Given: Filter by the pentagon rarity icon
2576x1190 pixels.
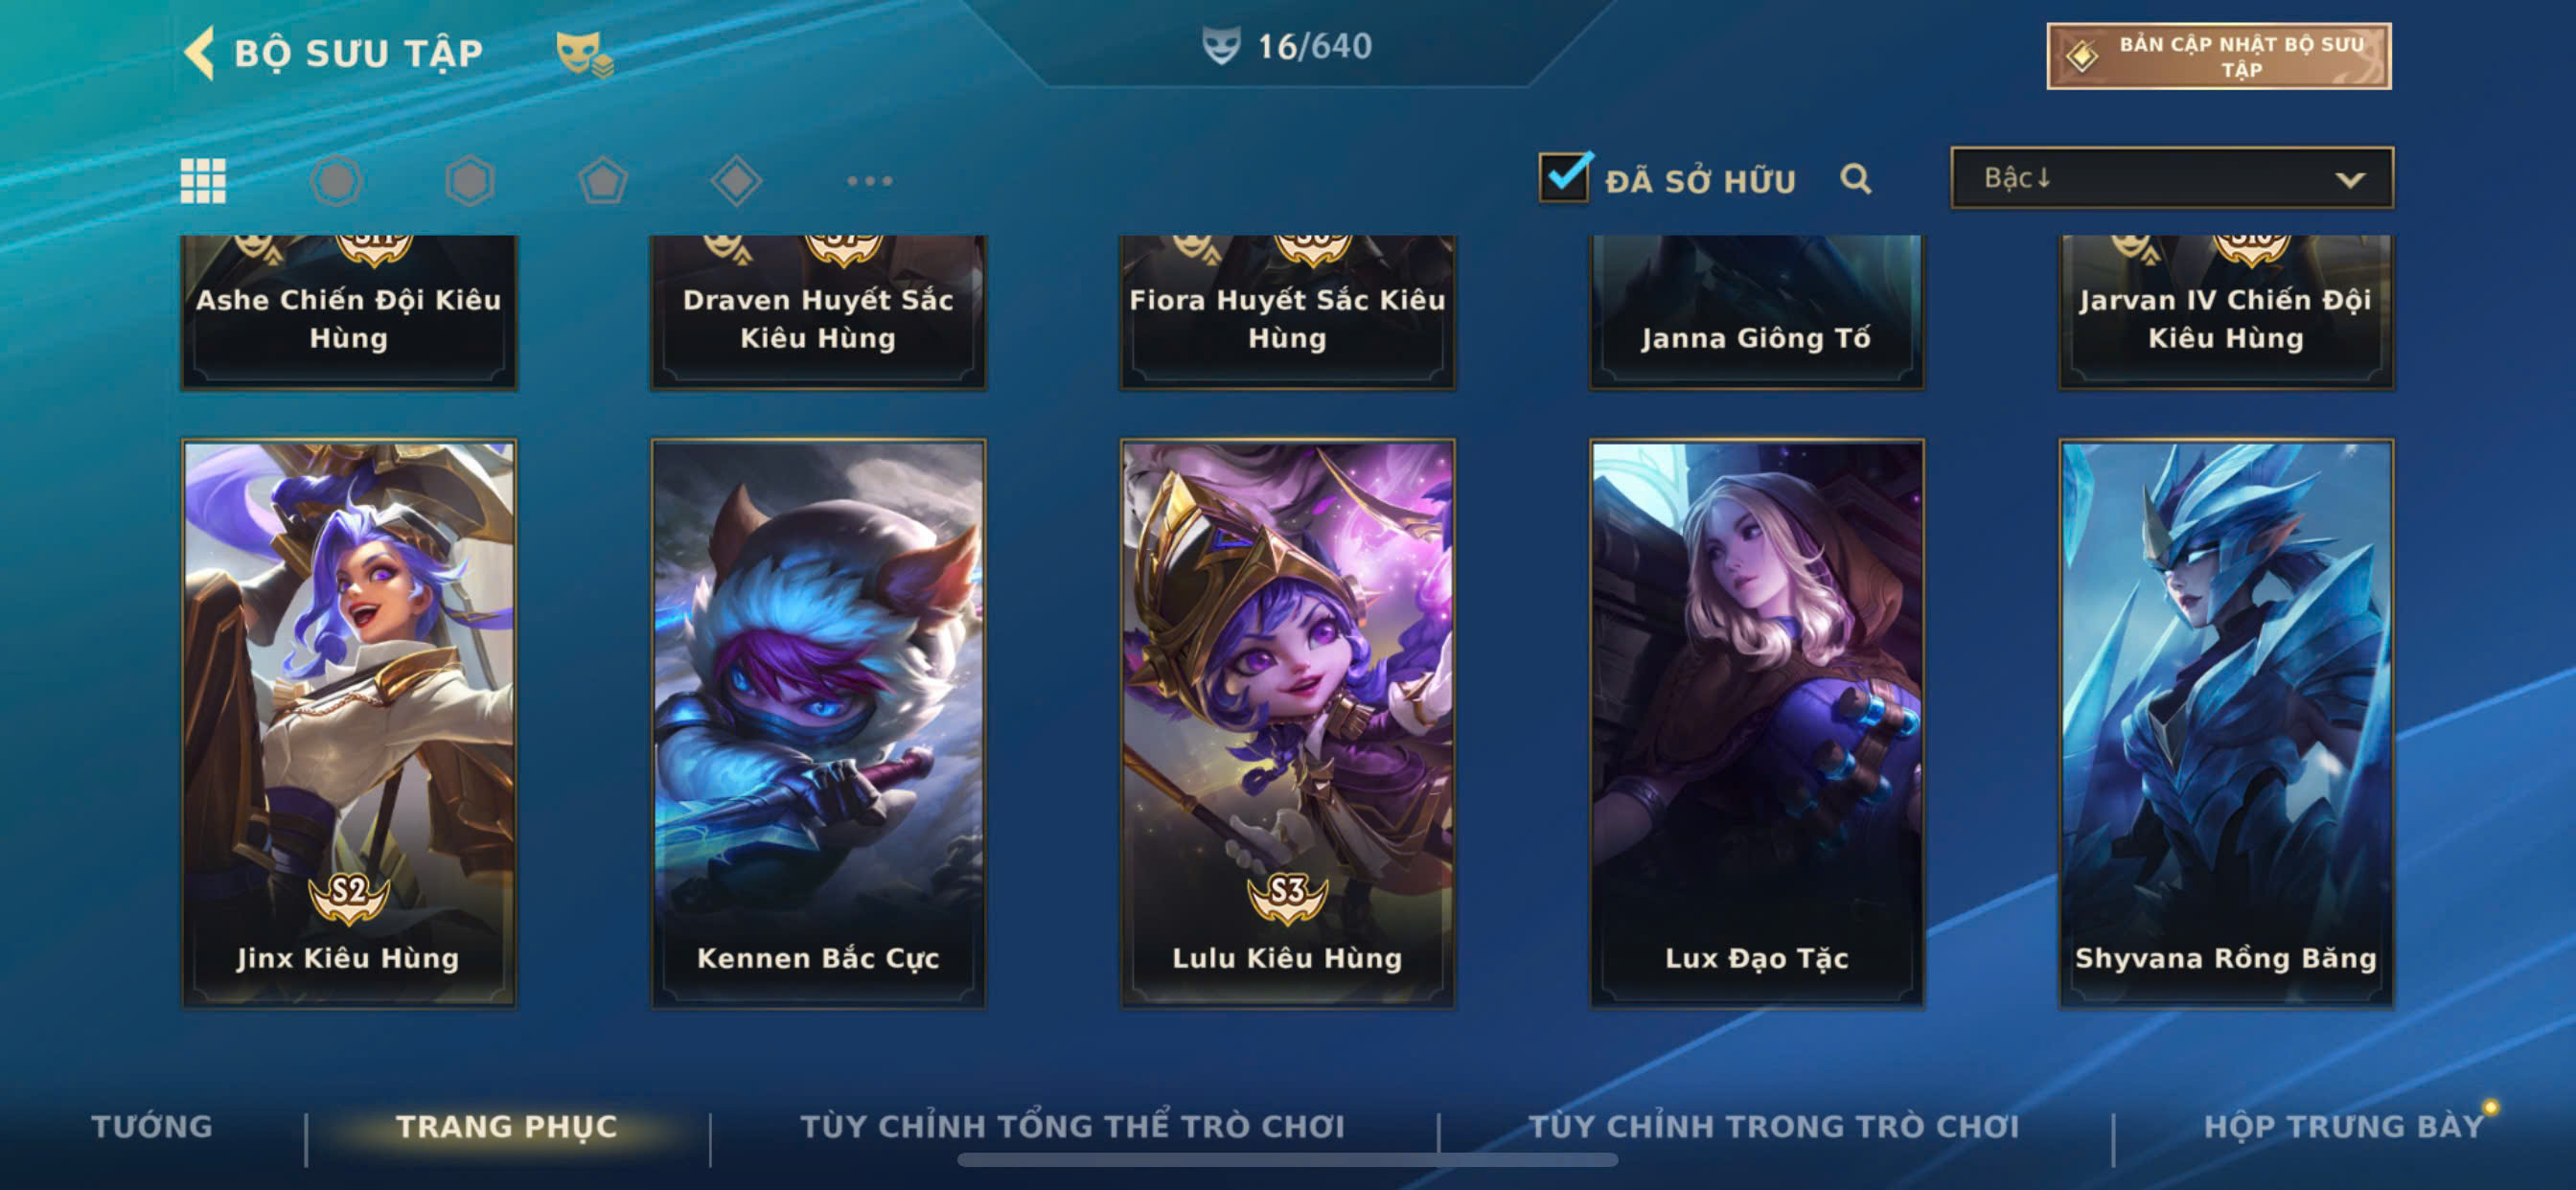Looking at the screenshot, I should (x=603, y=181).
